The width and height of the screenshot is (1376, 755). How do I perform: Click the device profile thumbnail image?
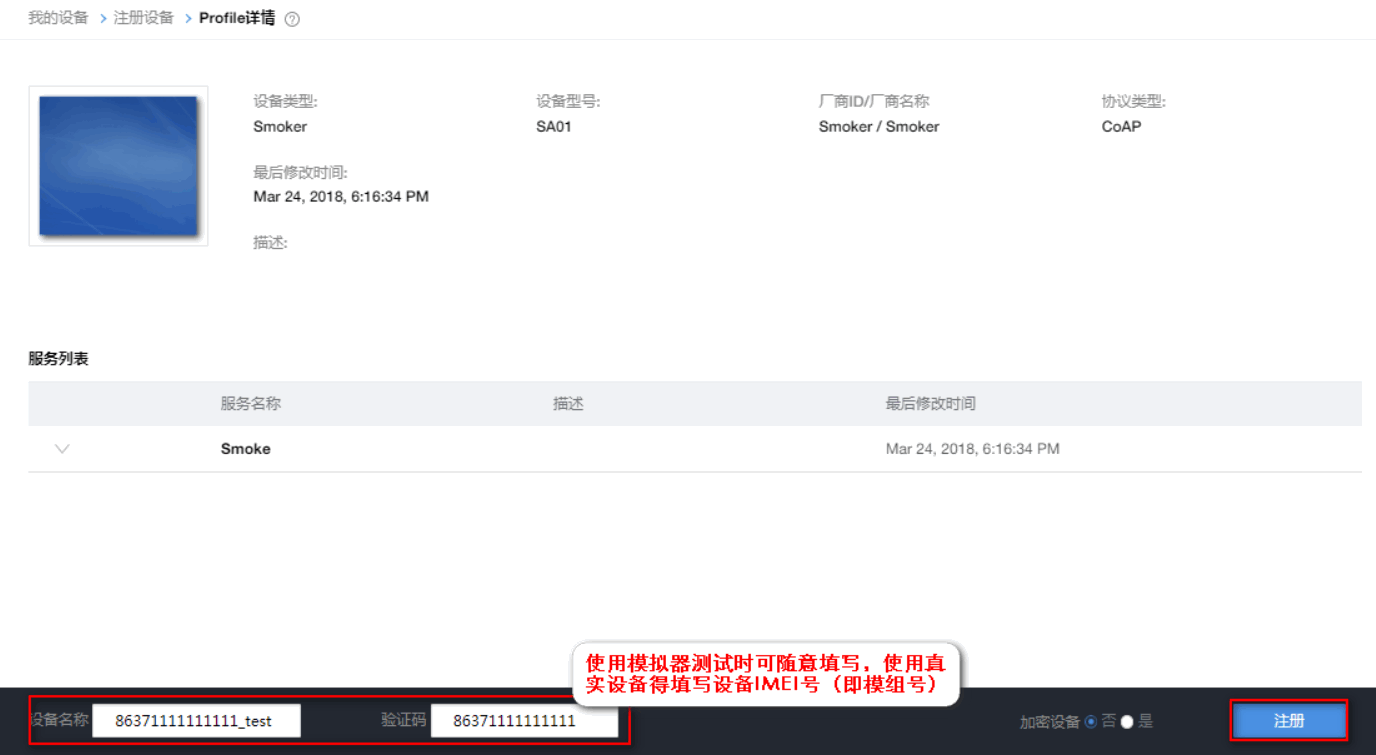118,166
